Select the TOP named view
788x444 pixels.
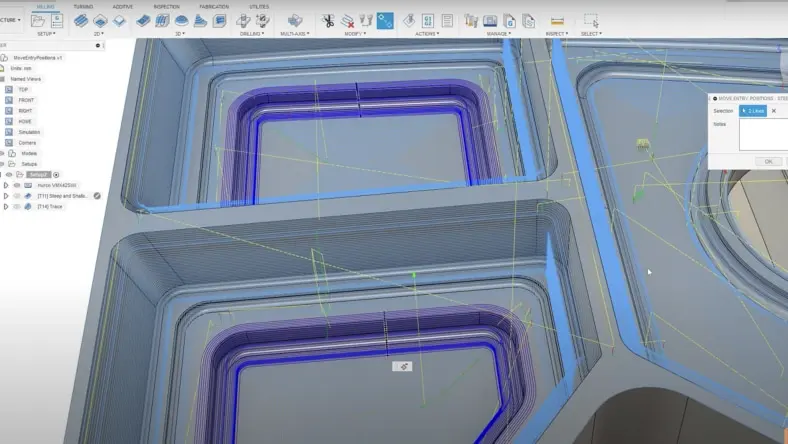tap(23, 90)
